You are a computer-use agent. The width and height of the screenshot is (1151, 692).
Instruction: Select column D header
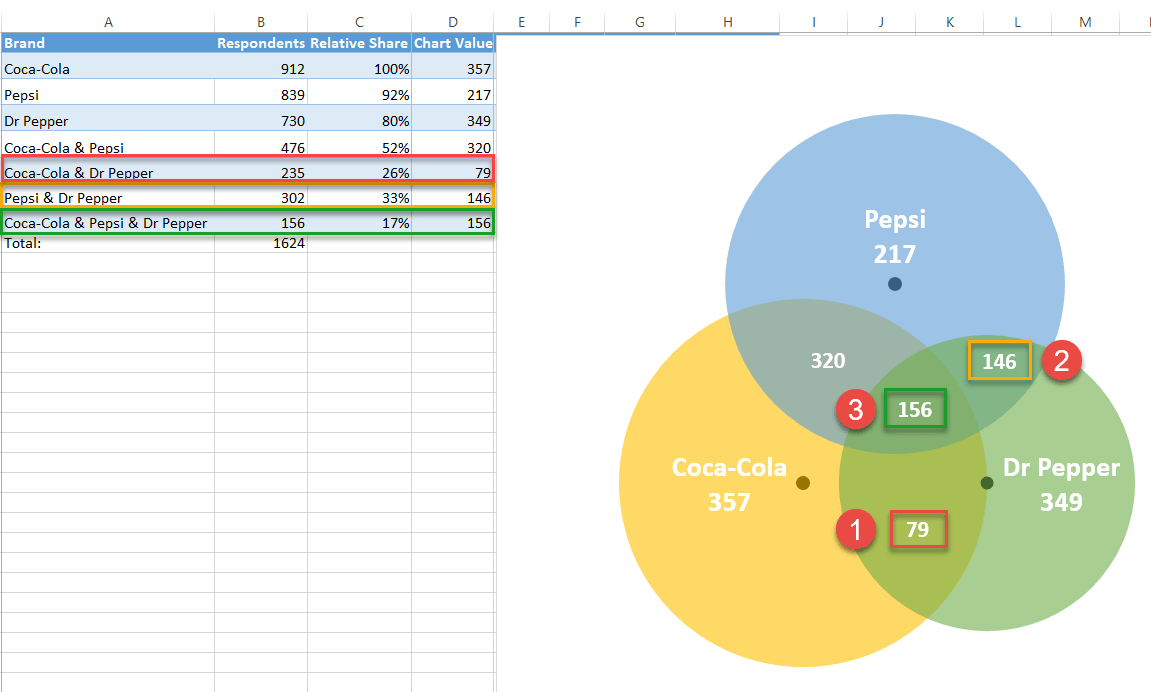pyautogui.click(x=453, y=21)
